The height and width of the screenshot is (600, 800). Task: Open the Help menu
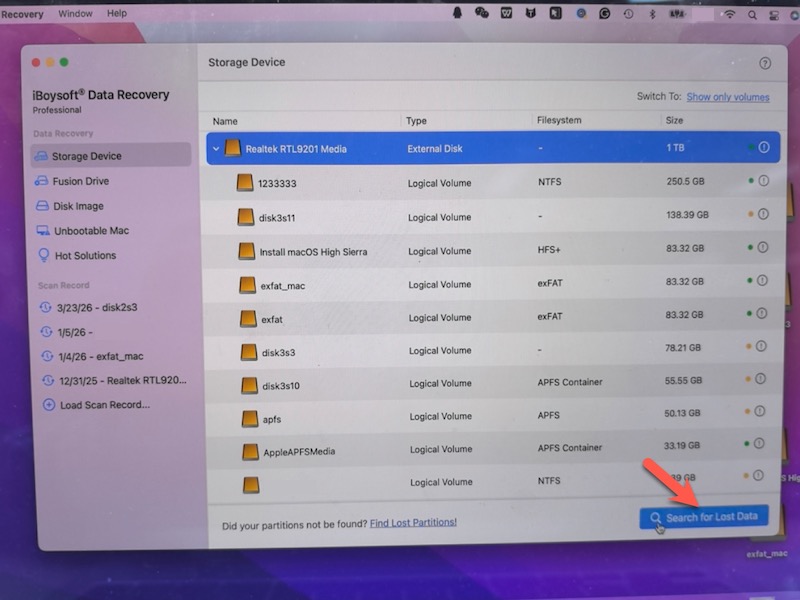point(117,14)
